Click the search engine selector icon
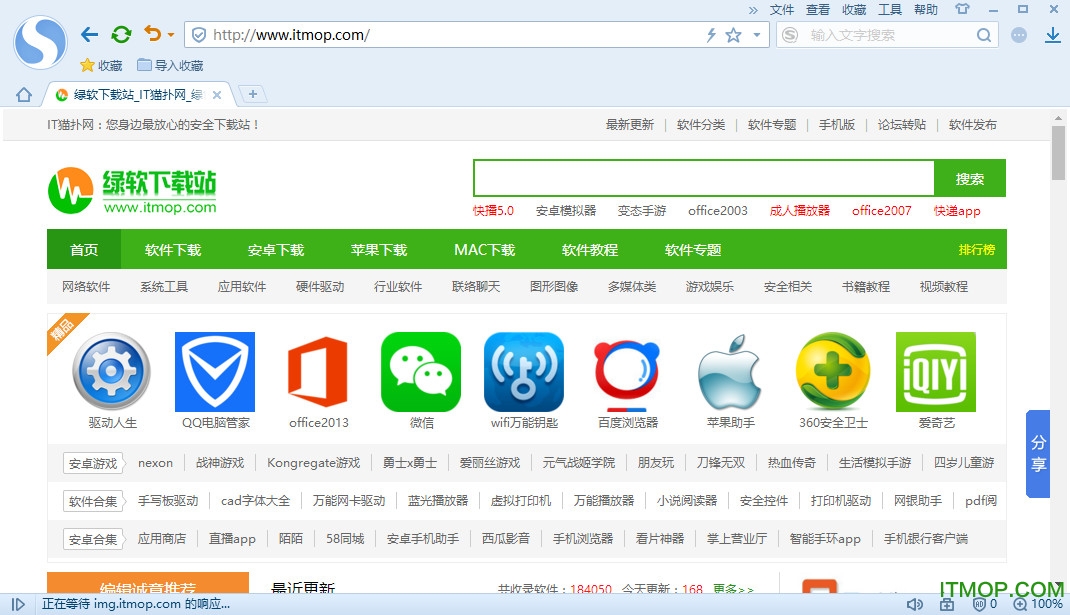 point(790,35)
